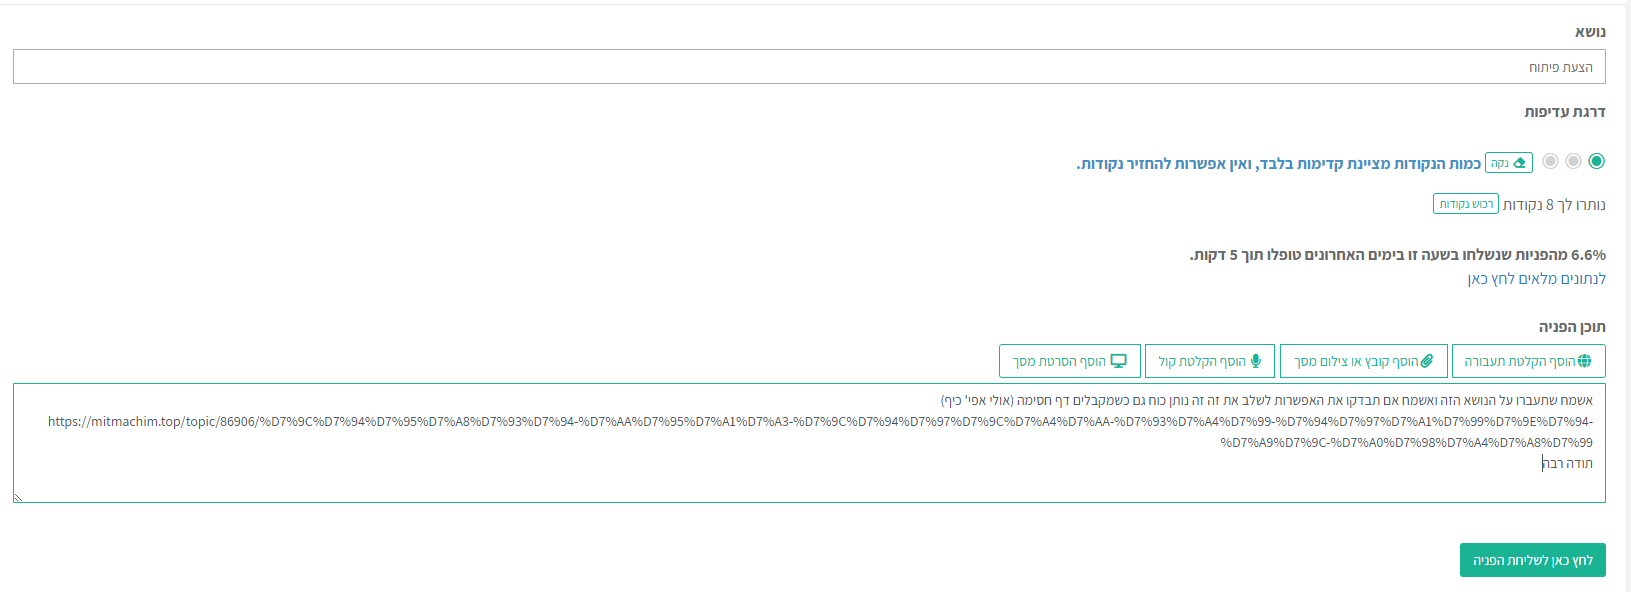Image resolution: width=1631 pixels, height=592 pixels.
Task: Submit with לחץ כאן לשליחת הפניה button
Action: pyautogui.click(x=1533, y=560)
